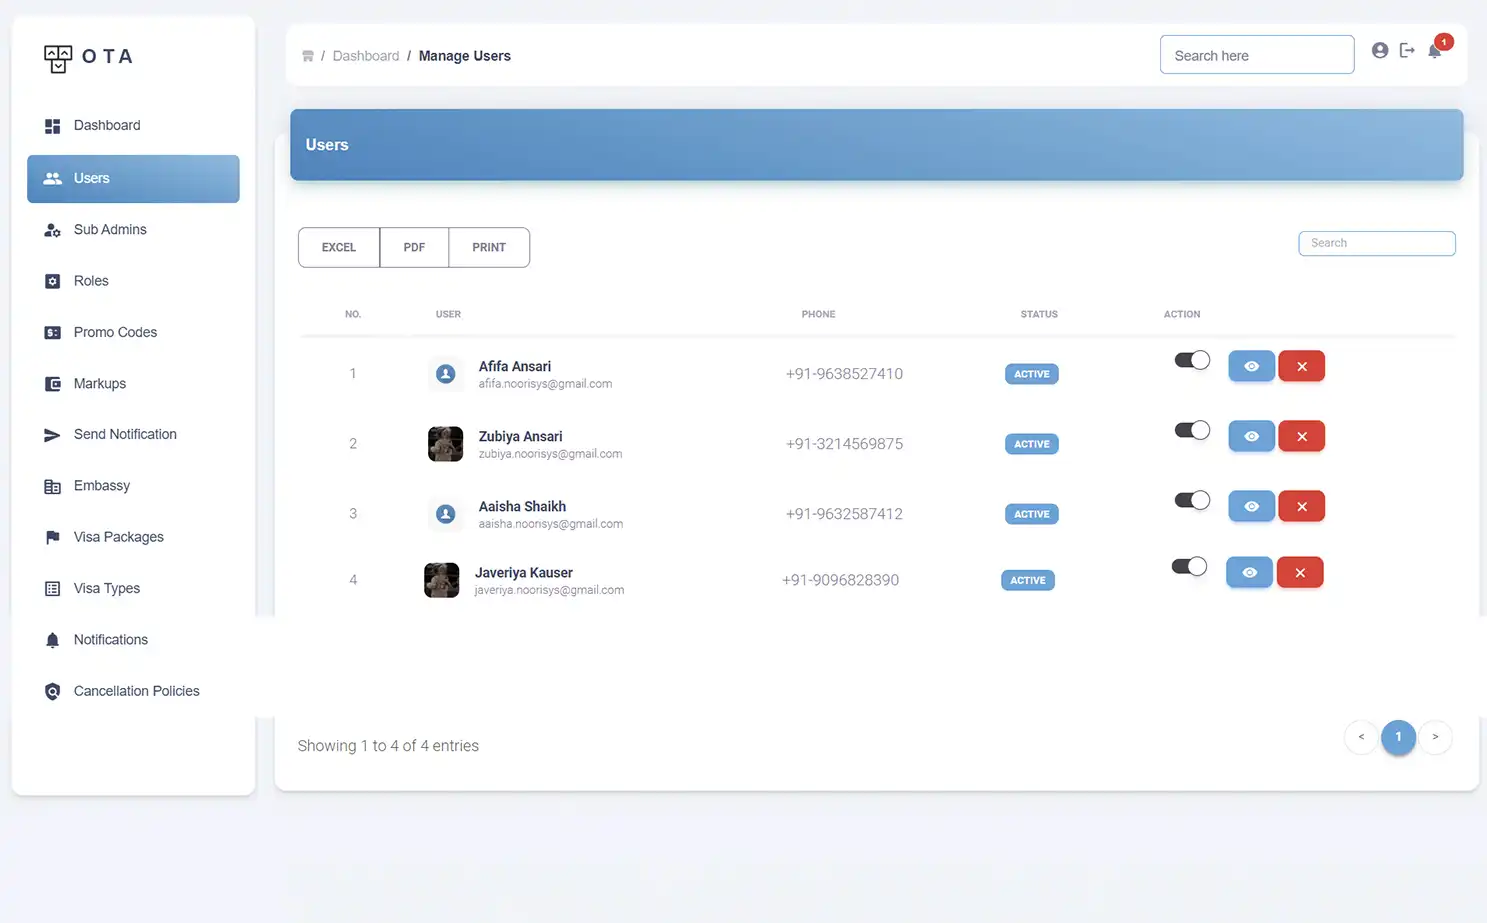Open Sub Admins in sidebar
The image size is (1487, 923).
click(110, 230)
